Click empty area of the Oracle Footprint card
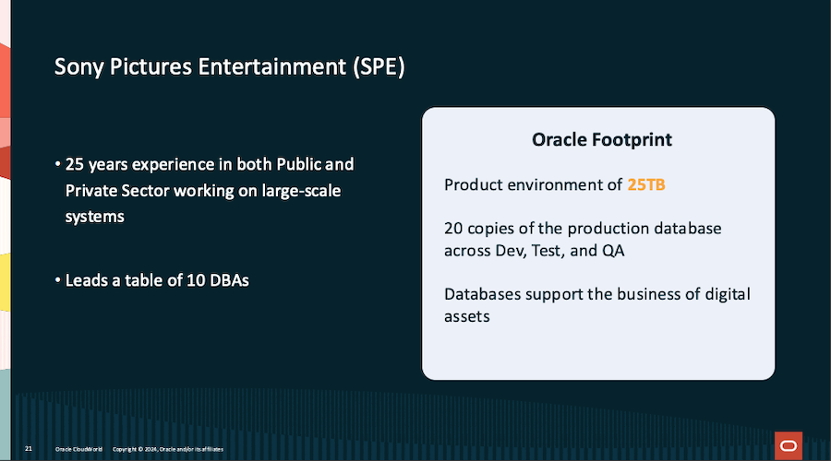The width and height of the screenshot is (832, 462). tap(598, 348)
